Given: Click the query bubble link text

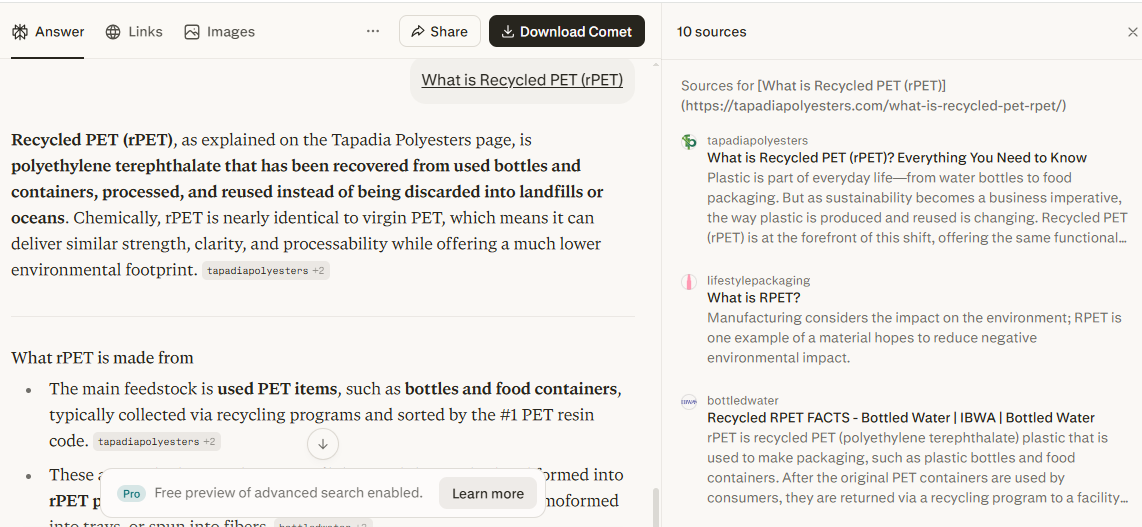Looking at the screenshot, I should 522,80.
